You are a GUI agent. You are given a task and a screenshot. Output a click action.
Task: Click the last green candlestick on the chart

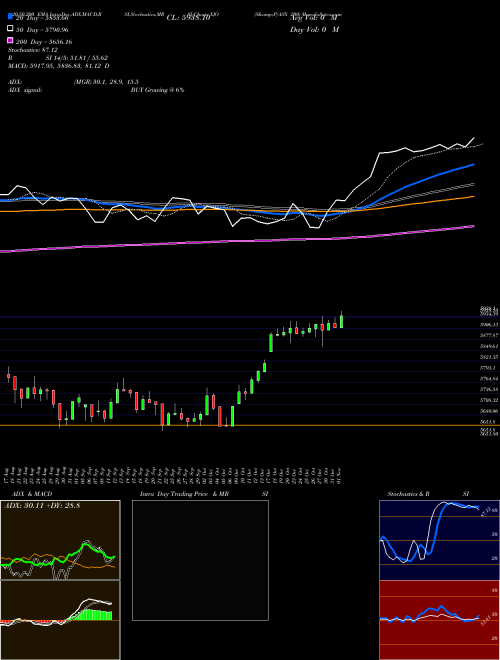point(341,321)
